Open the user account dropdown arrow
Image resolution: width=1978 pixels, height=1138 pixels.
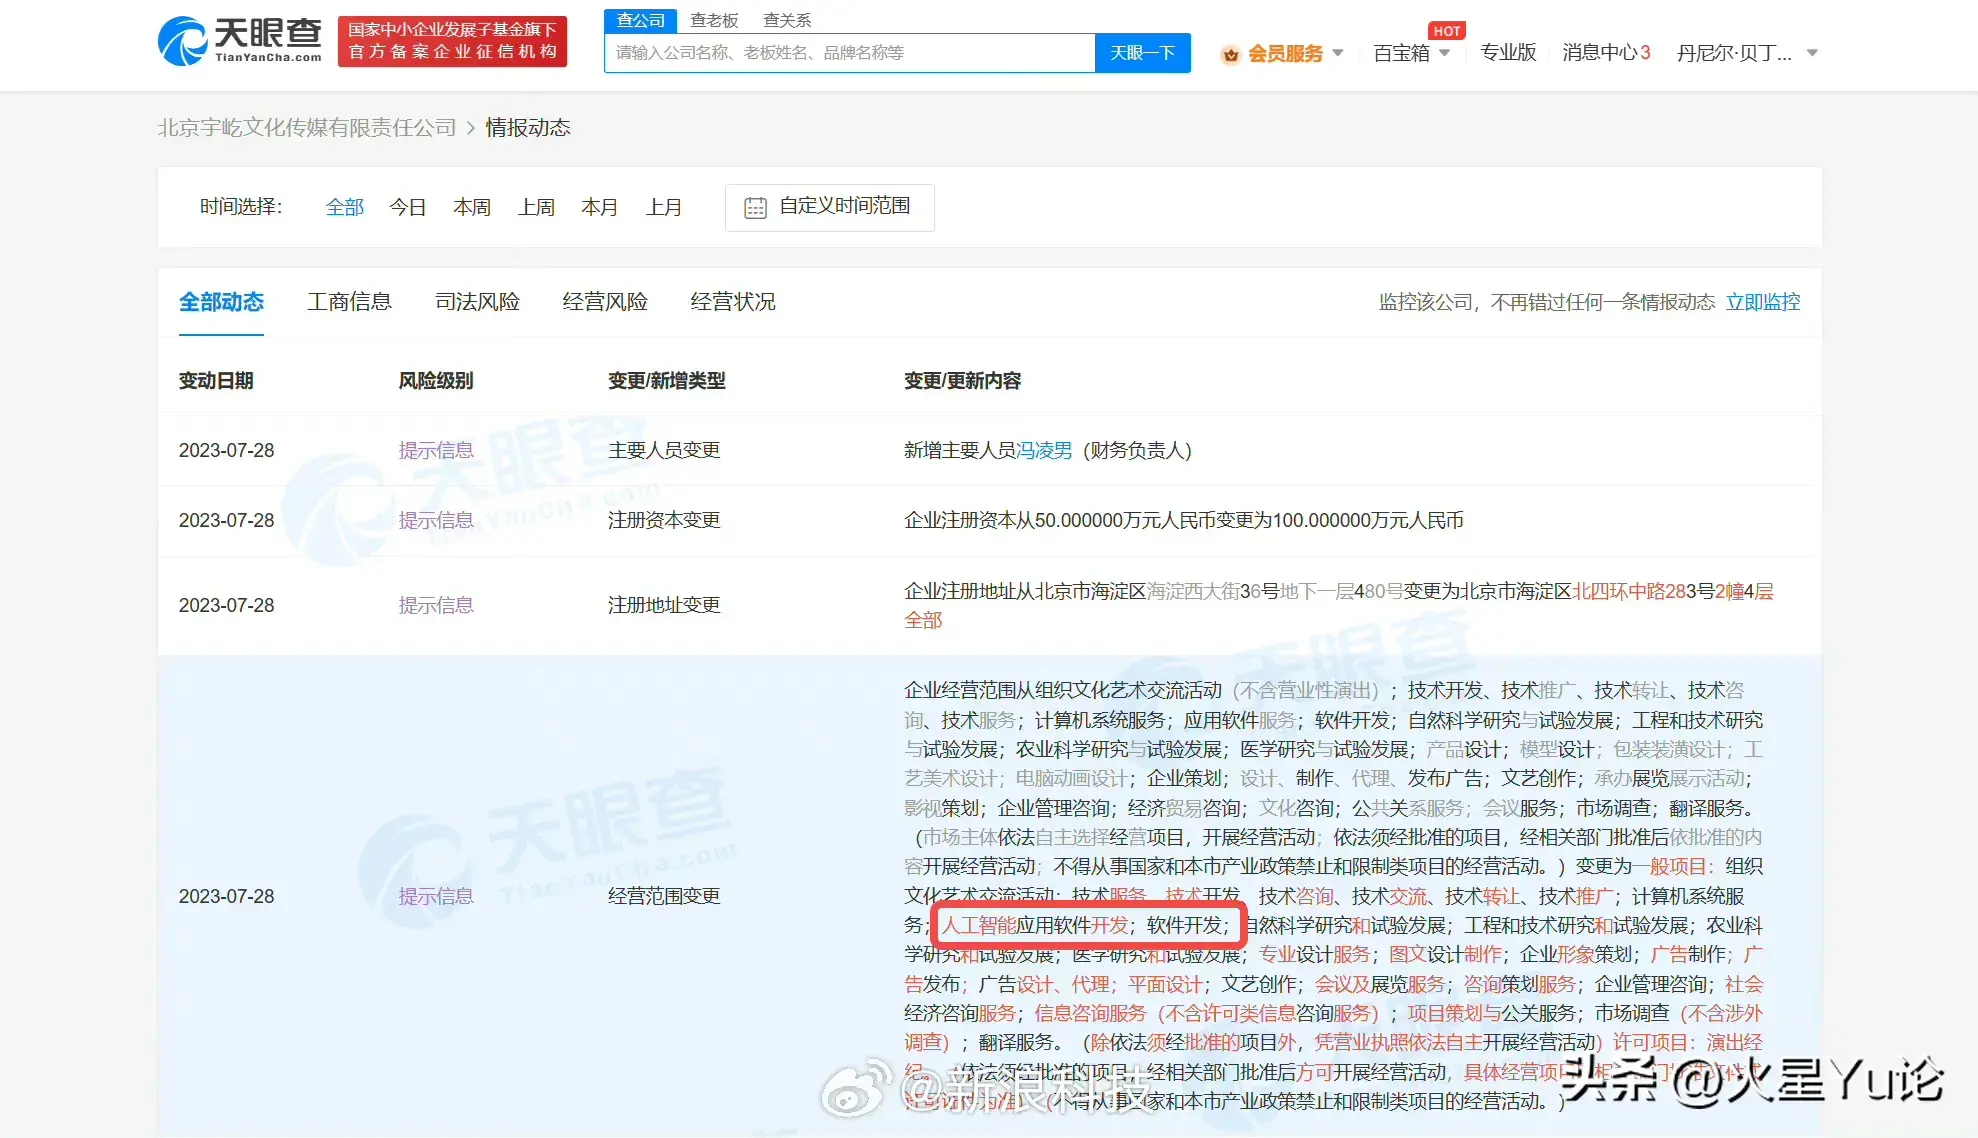point(1812,53)
